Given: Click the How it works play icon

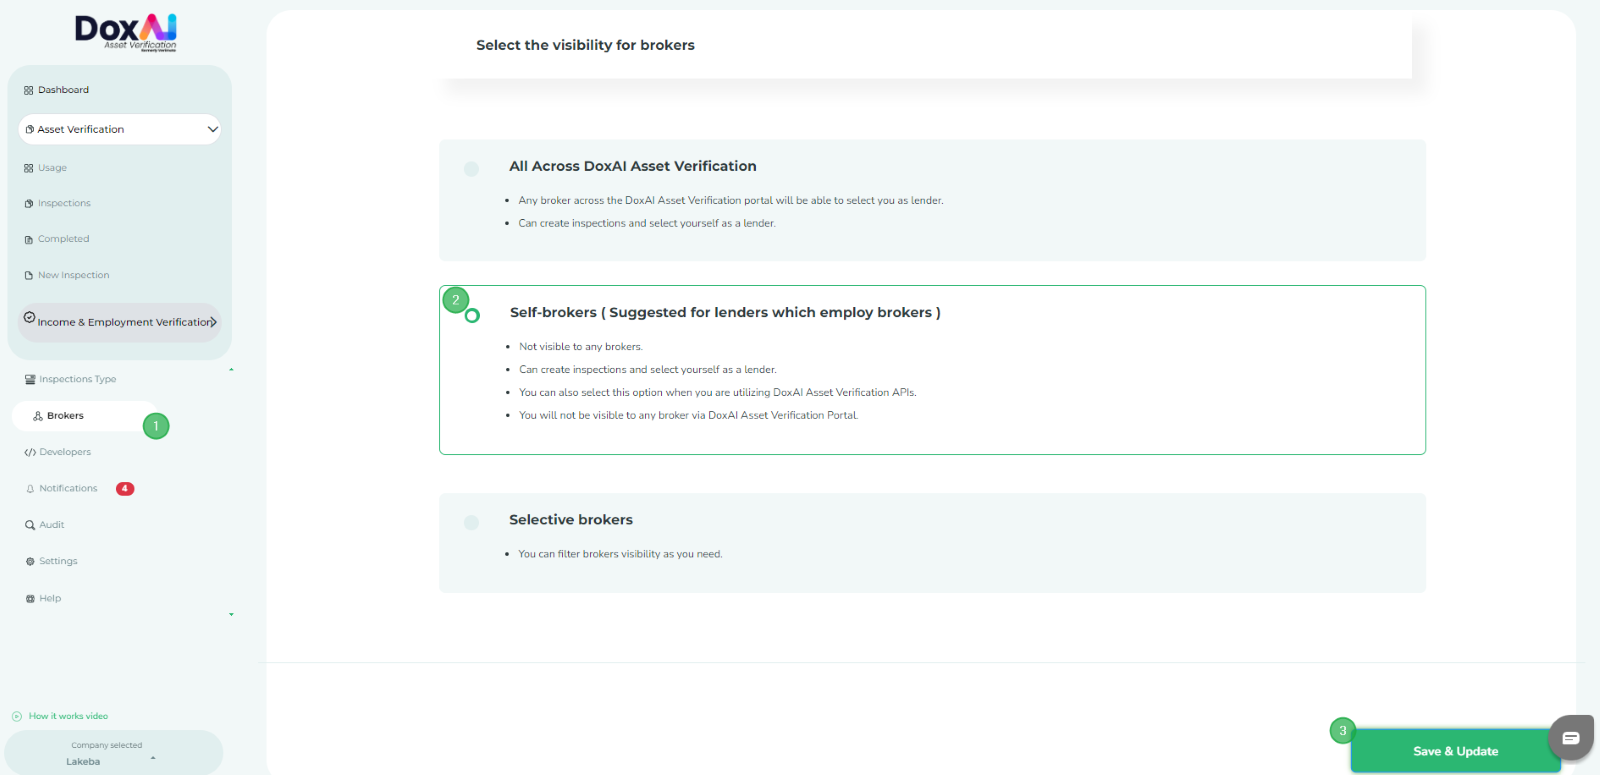Looking at the screenshot, I should coord(17,716).
